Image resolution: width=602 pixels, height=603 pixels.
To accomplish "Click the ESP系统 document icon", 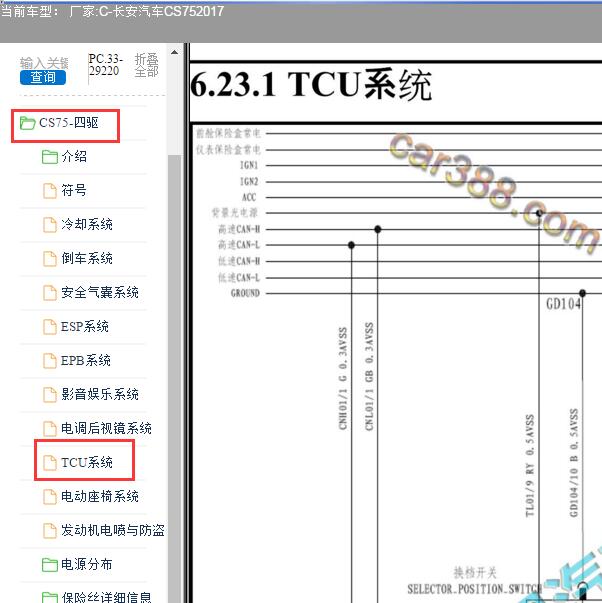I will pos(50,327).
